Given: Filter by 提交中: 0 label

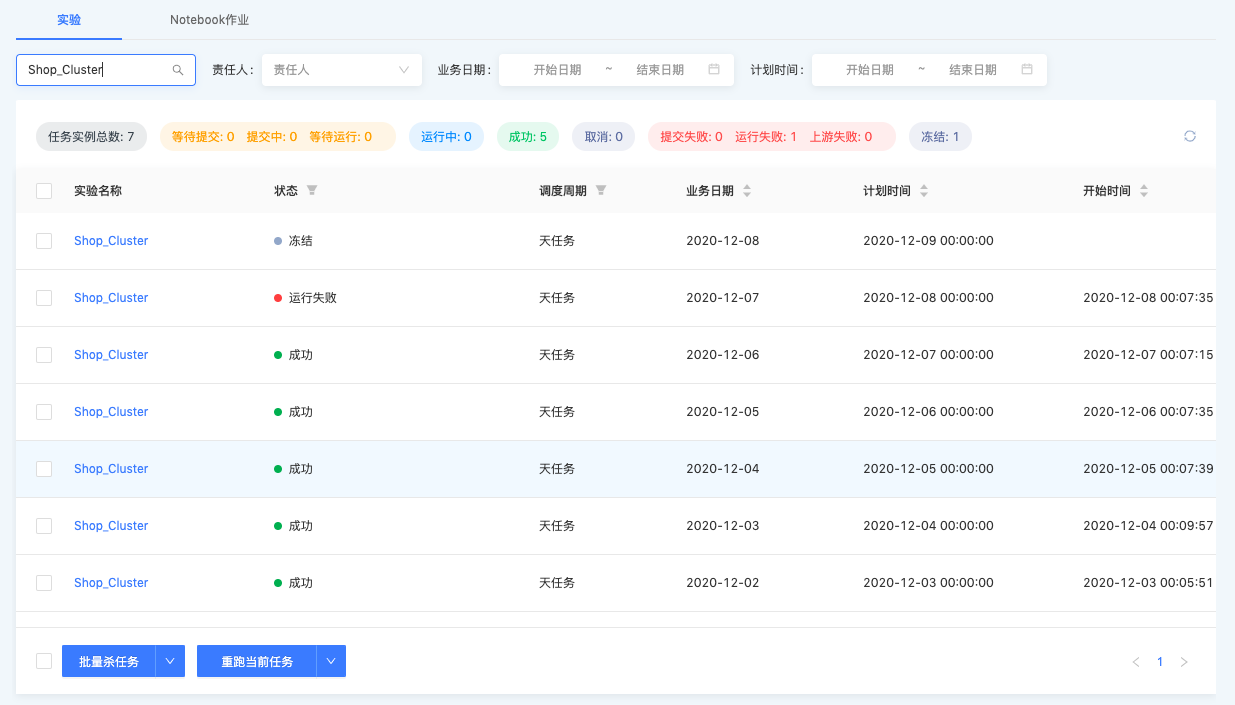Looking at the screenshot, I should [272, 136].
